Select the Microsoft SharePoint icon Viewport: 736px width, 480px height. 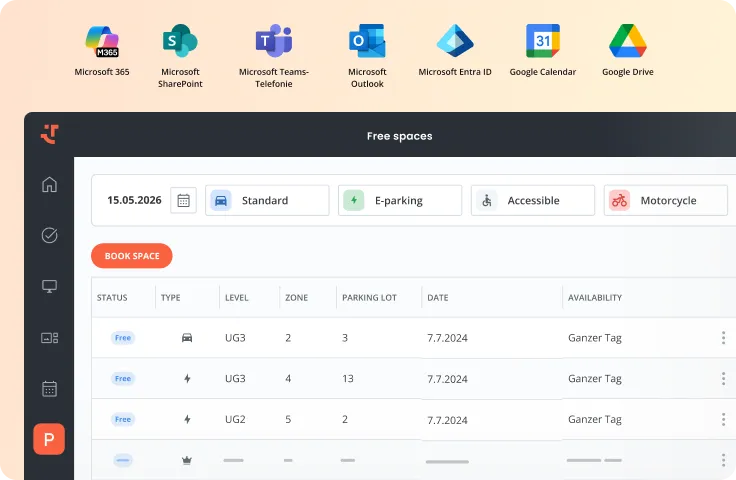coord(180,41)
